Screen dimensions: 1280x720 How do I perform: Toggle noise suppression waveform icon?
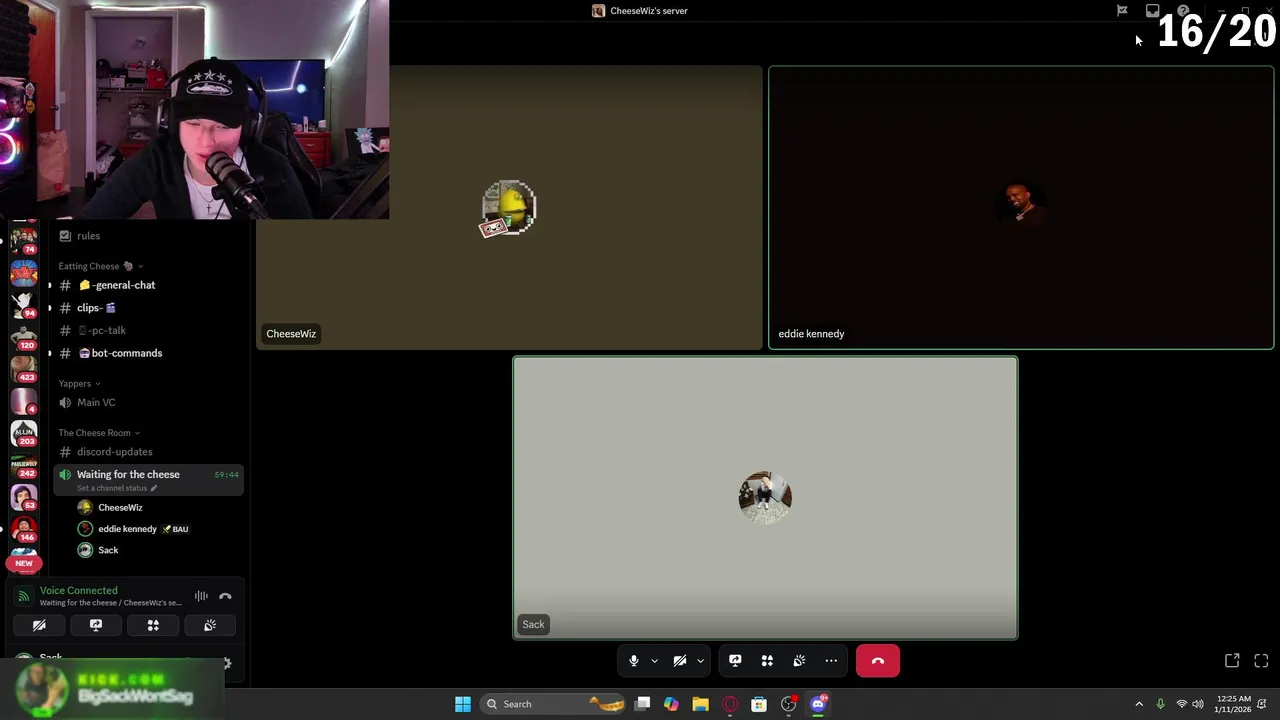[201, 596]
